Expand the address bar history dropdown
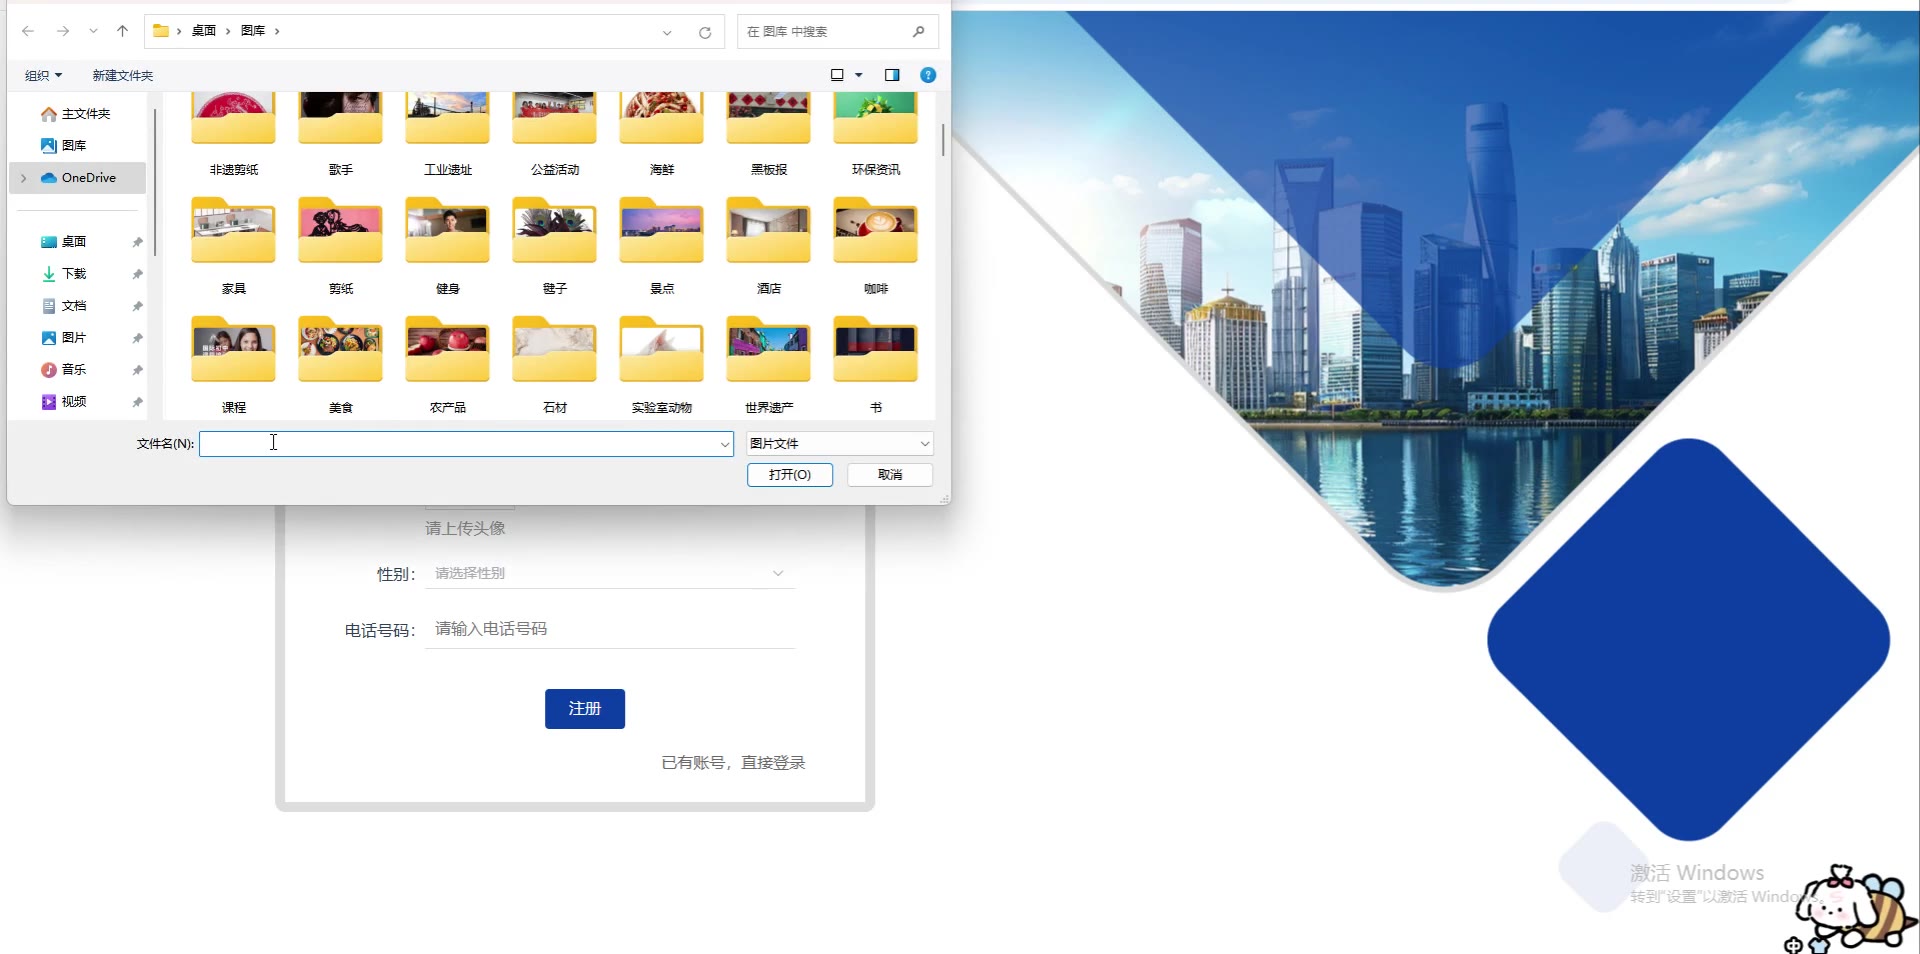The width and height of the screenshot is (1920, 954). pos(667,32)
